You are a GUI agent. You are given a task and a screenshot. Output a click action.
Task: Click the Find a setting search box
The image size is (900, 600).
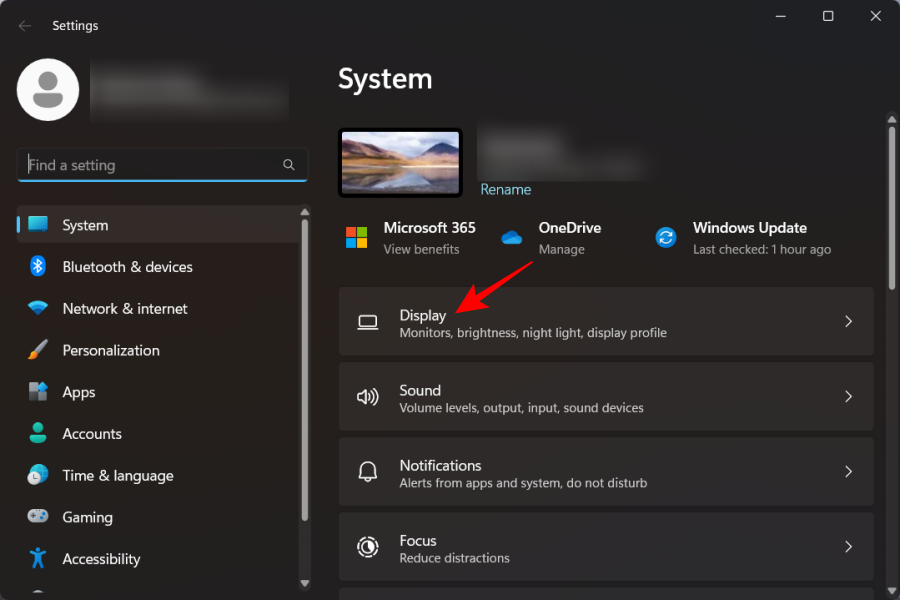coord(150,165)
